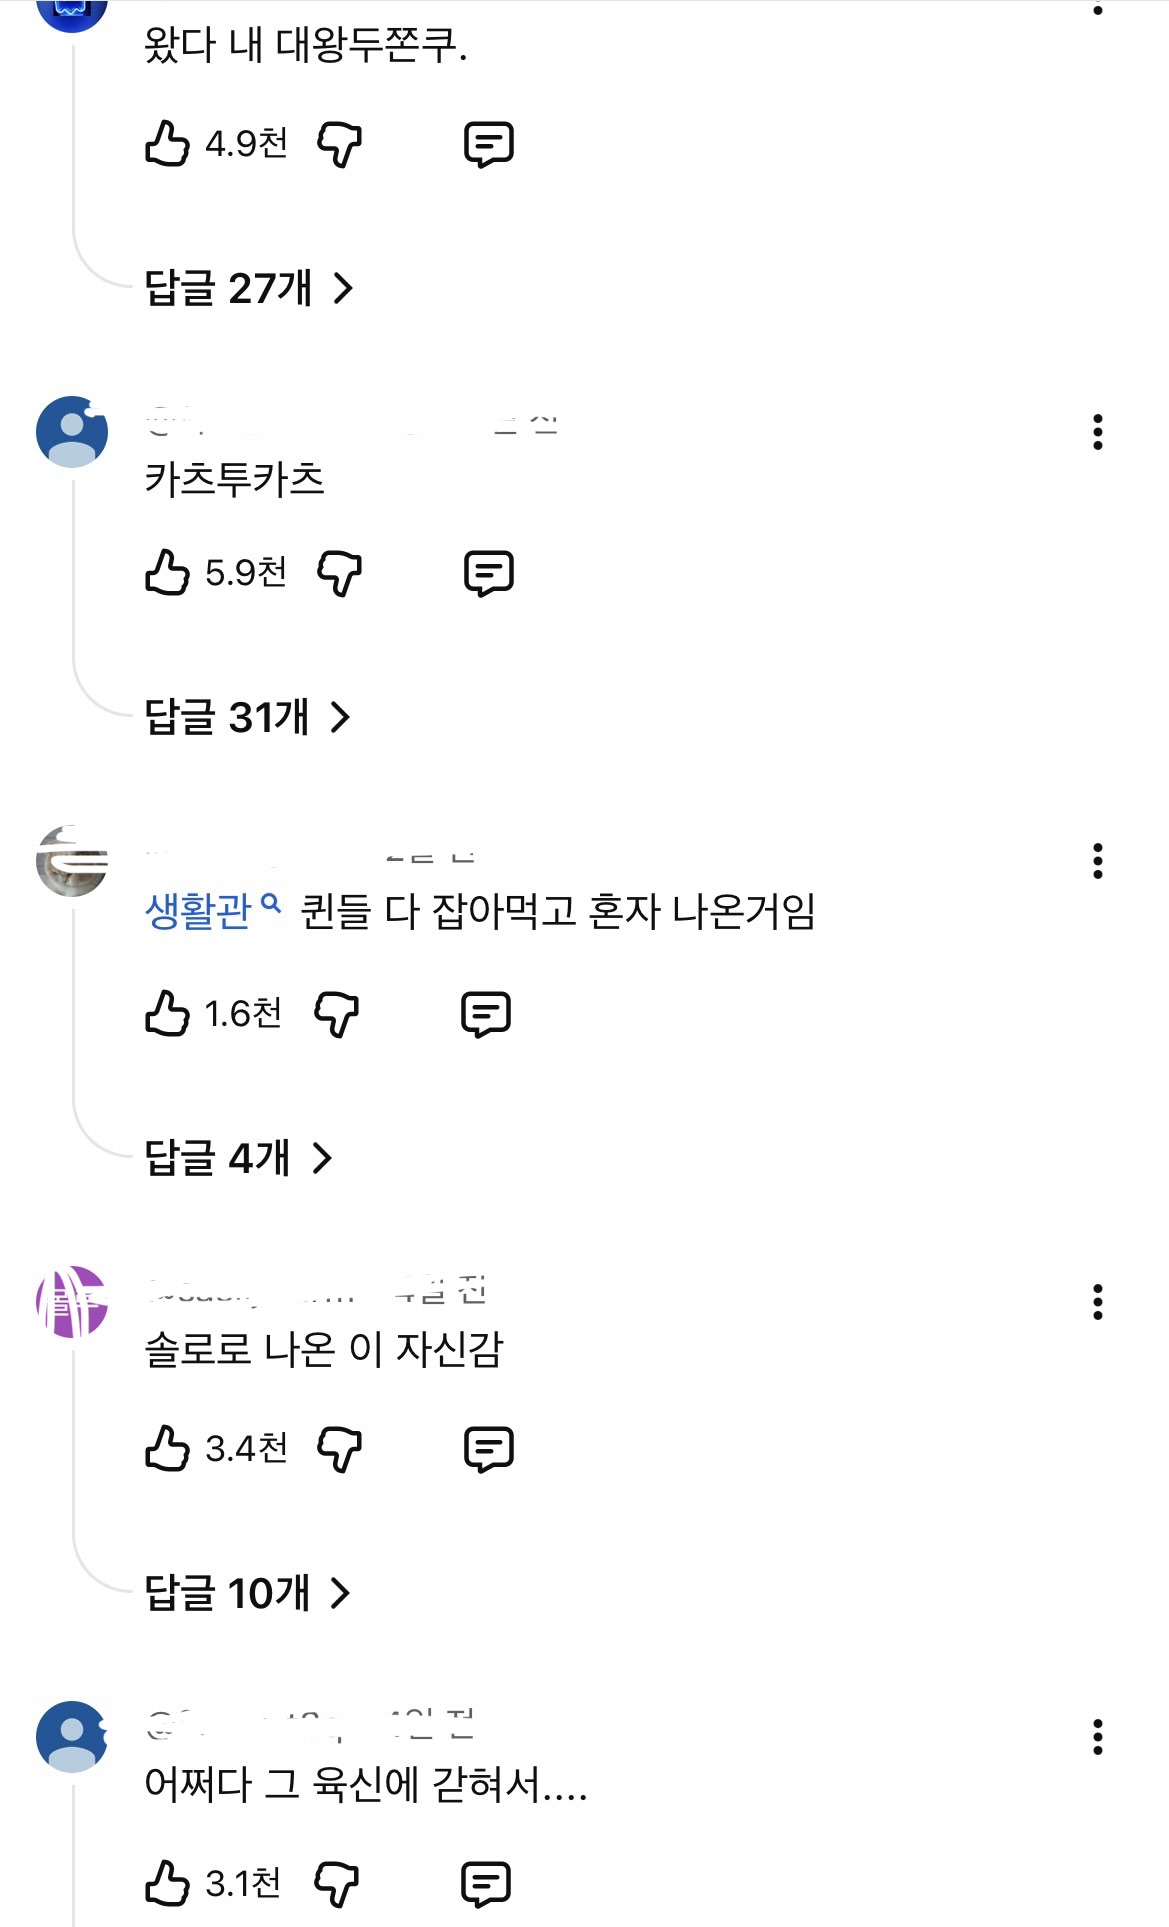Dislike the 대왕두쫀쿠 comment

tap(339, 145)
